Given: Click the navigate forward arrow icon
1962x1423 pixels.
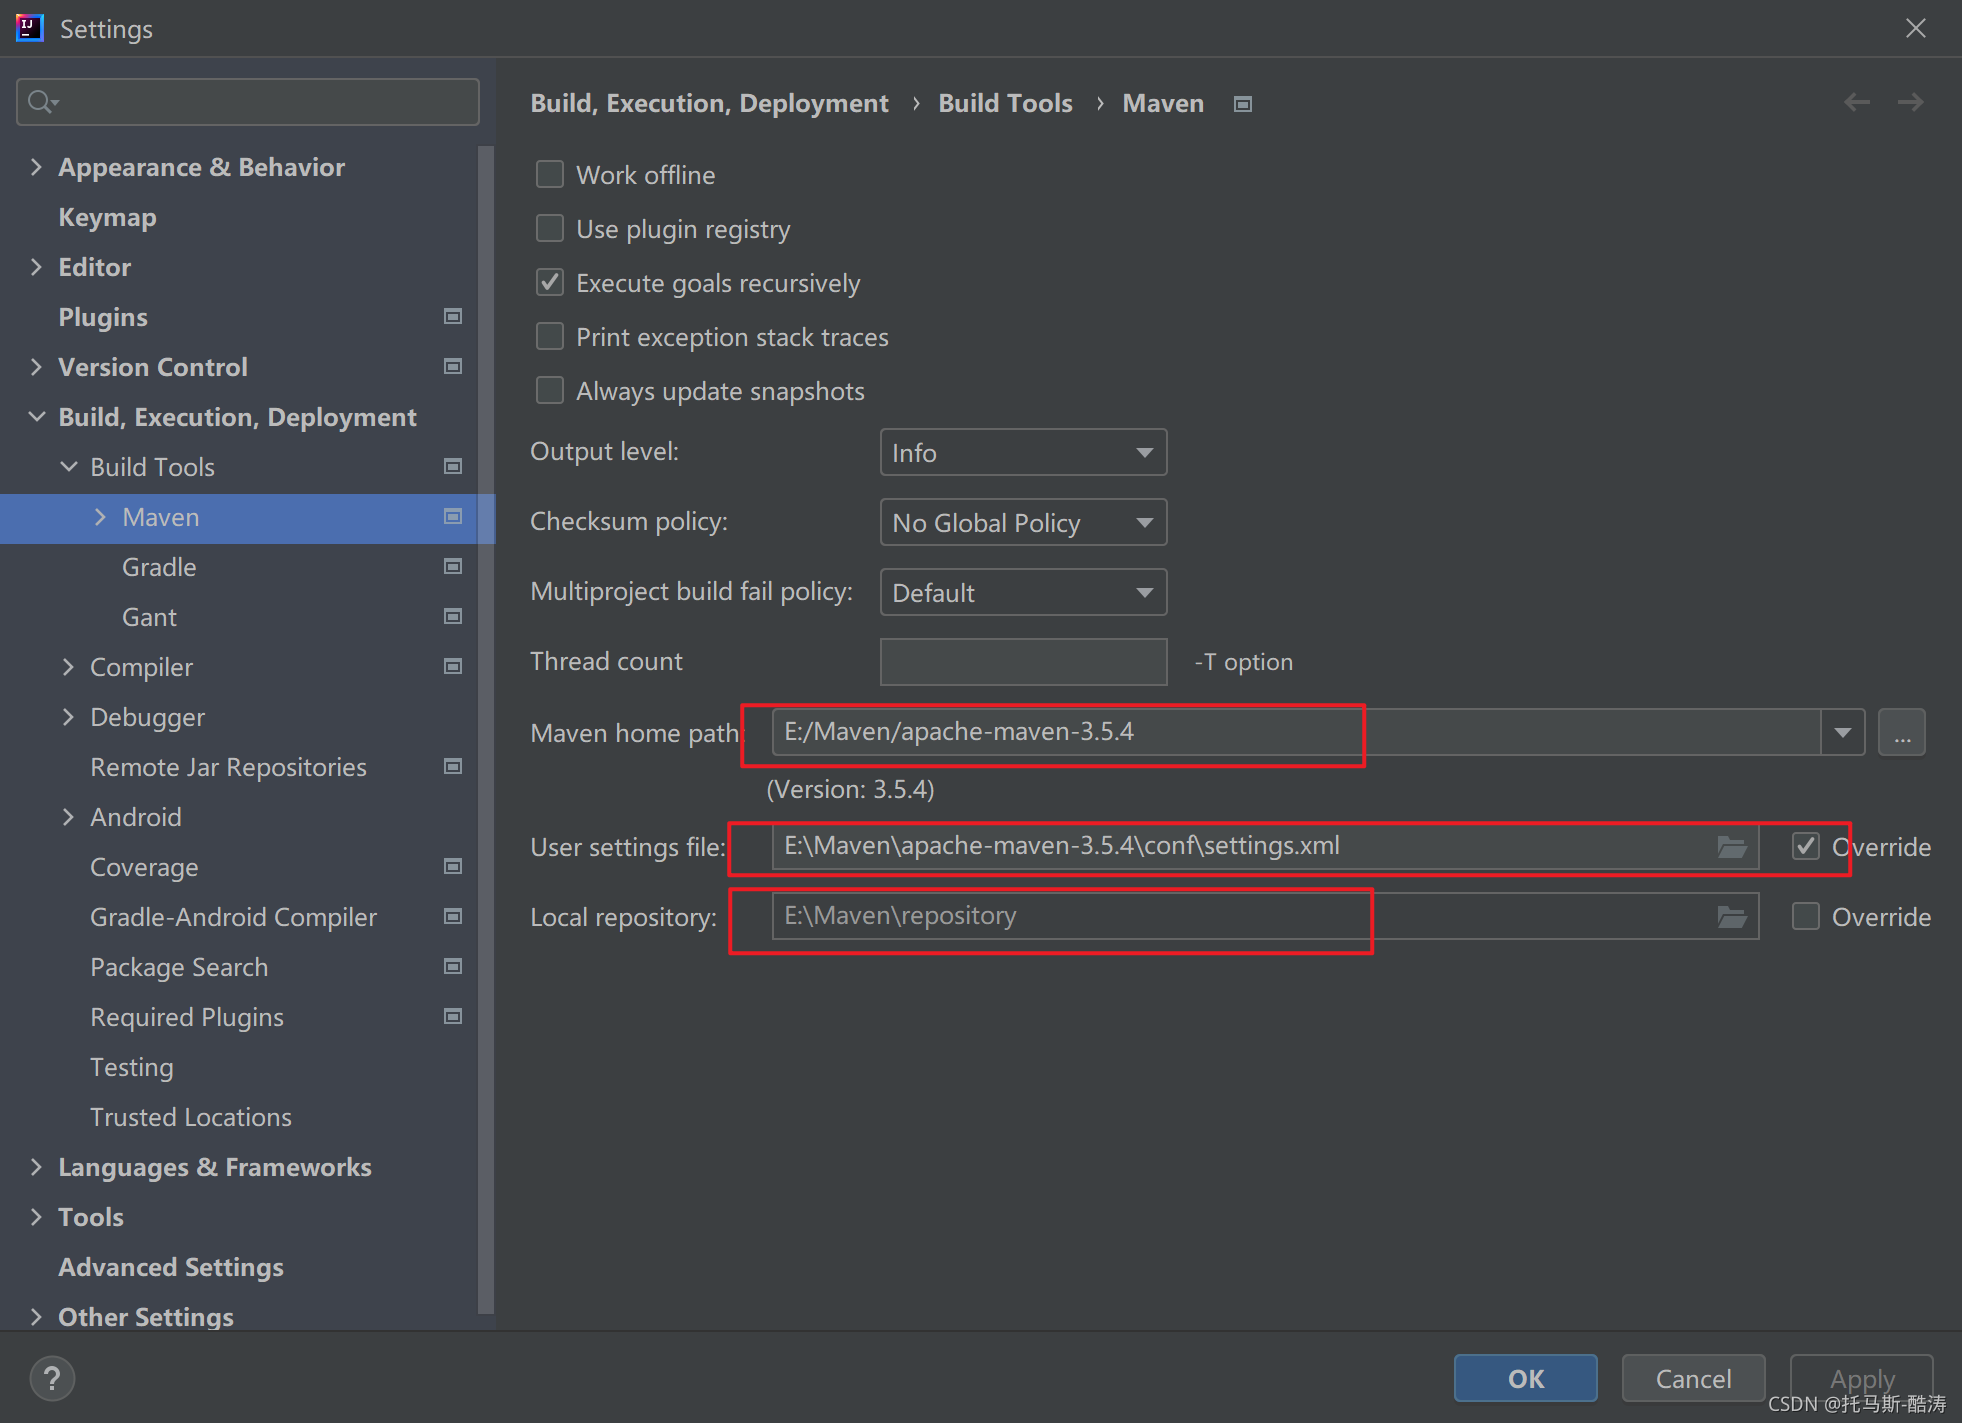Looking at the screenshot, I should (x=1910, y=102).
